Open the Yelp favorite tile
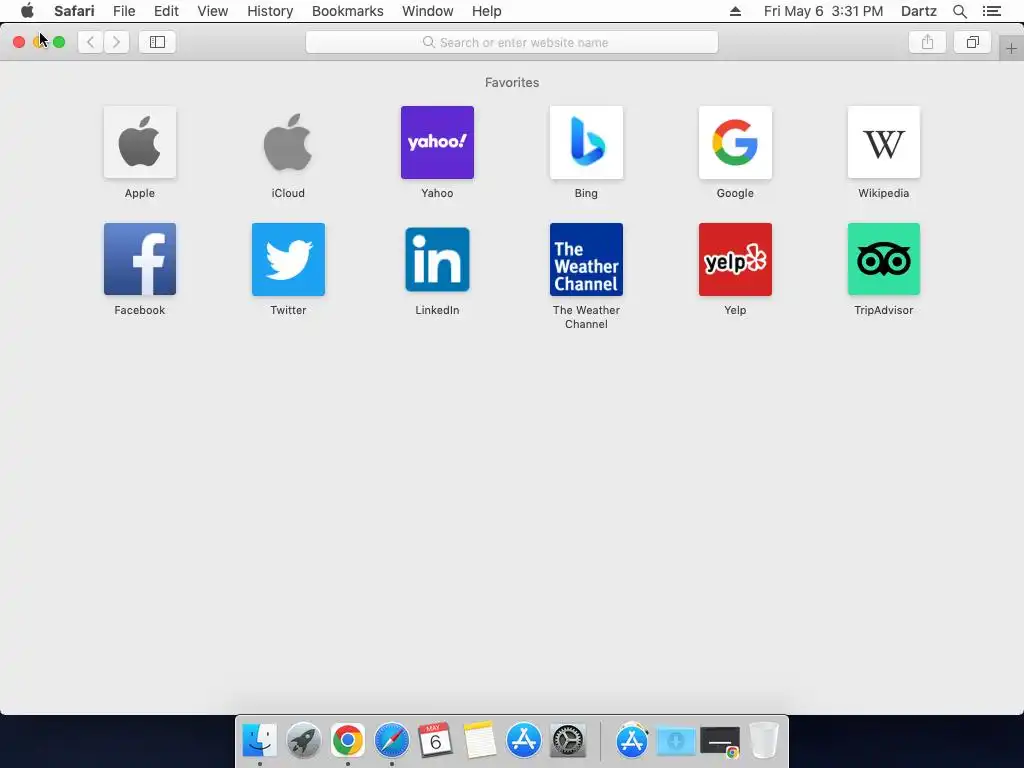Viewport: 1024px width, 768px height. pyautogui.click(x=735, y=259)
